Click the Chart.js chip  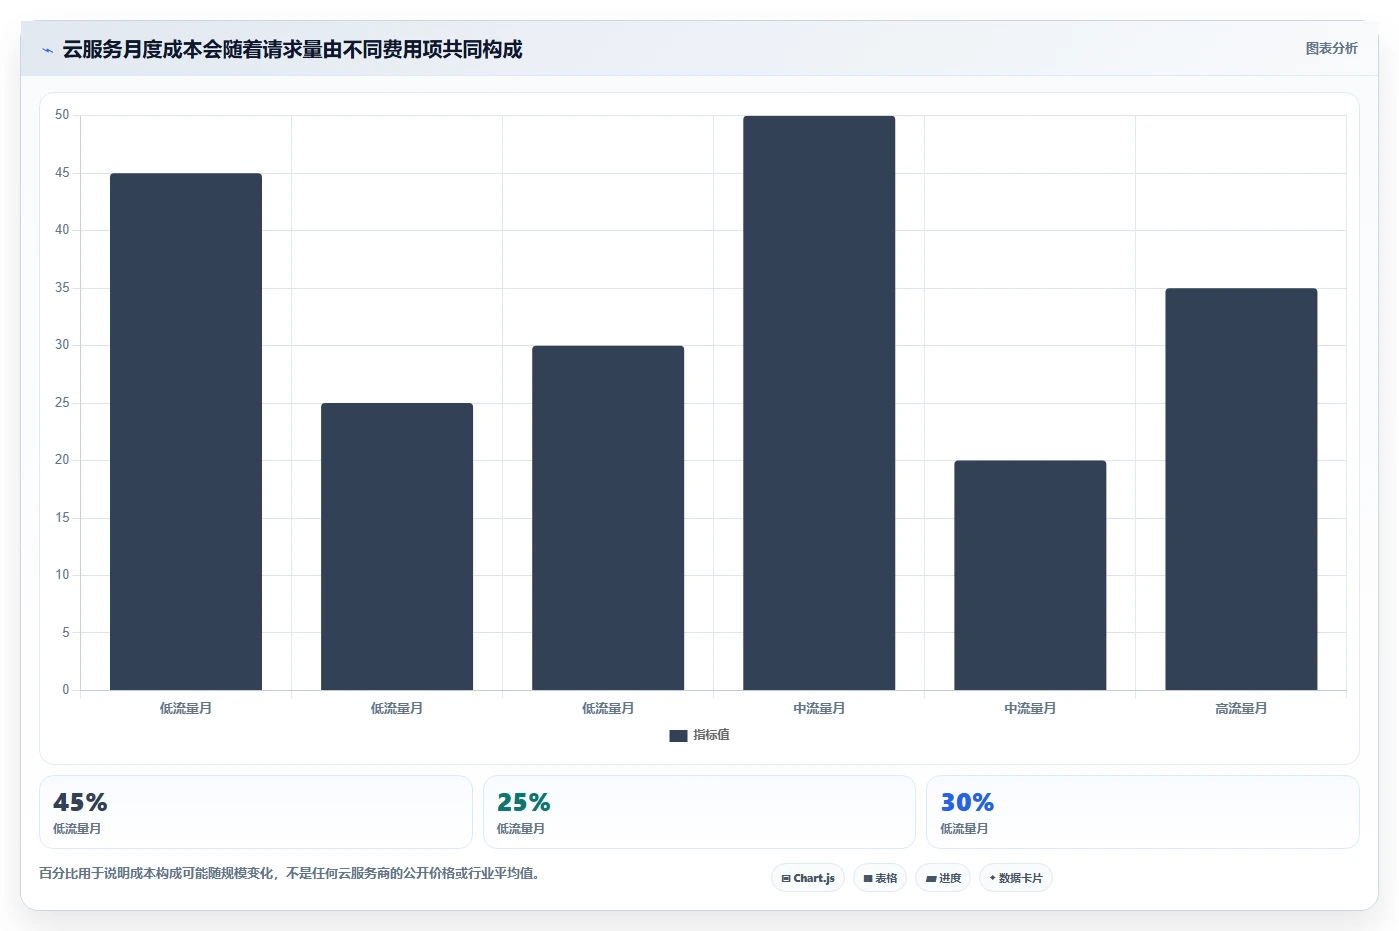(808, 878)
